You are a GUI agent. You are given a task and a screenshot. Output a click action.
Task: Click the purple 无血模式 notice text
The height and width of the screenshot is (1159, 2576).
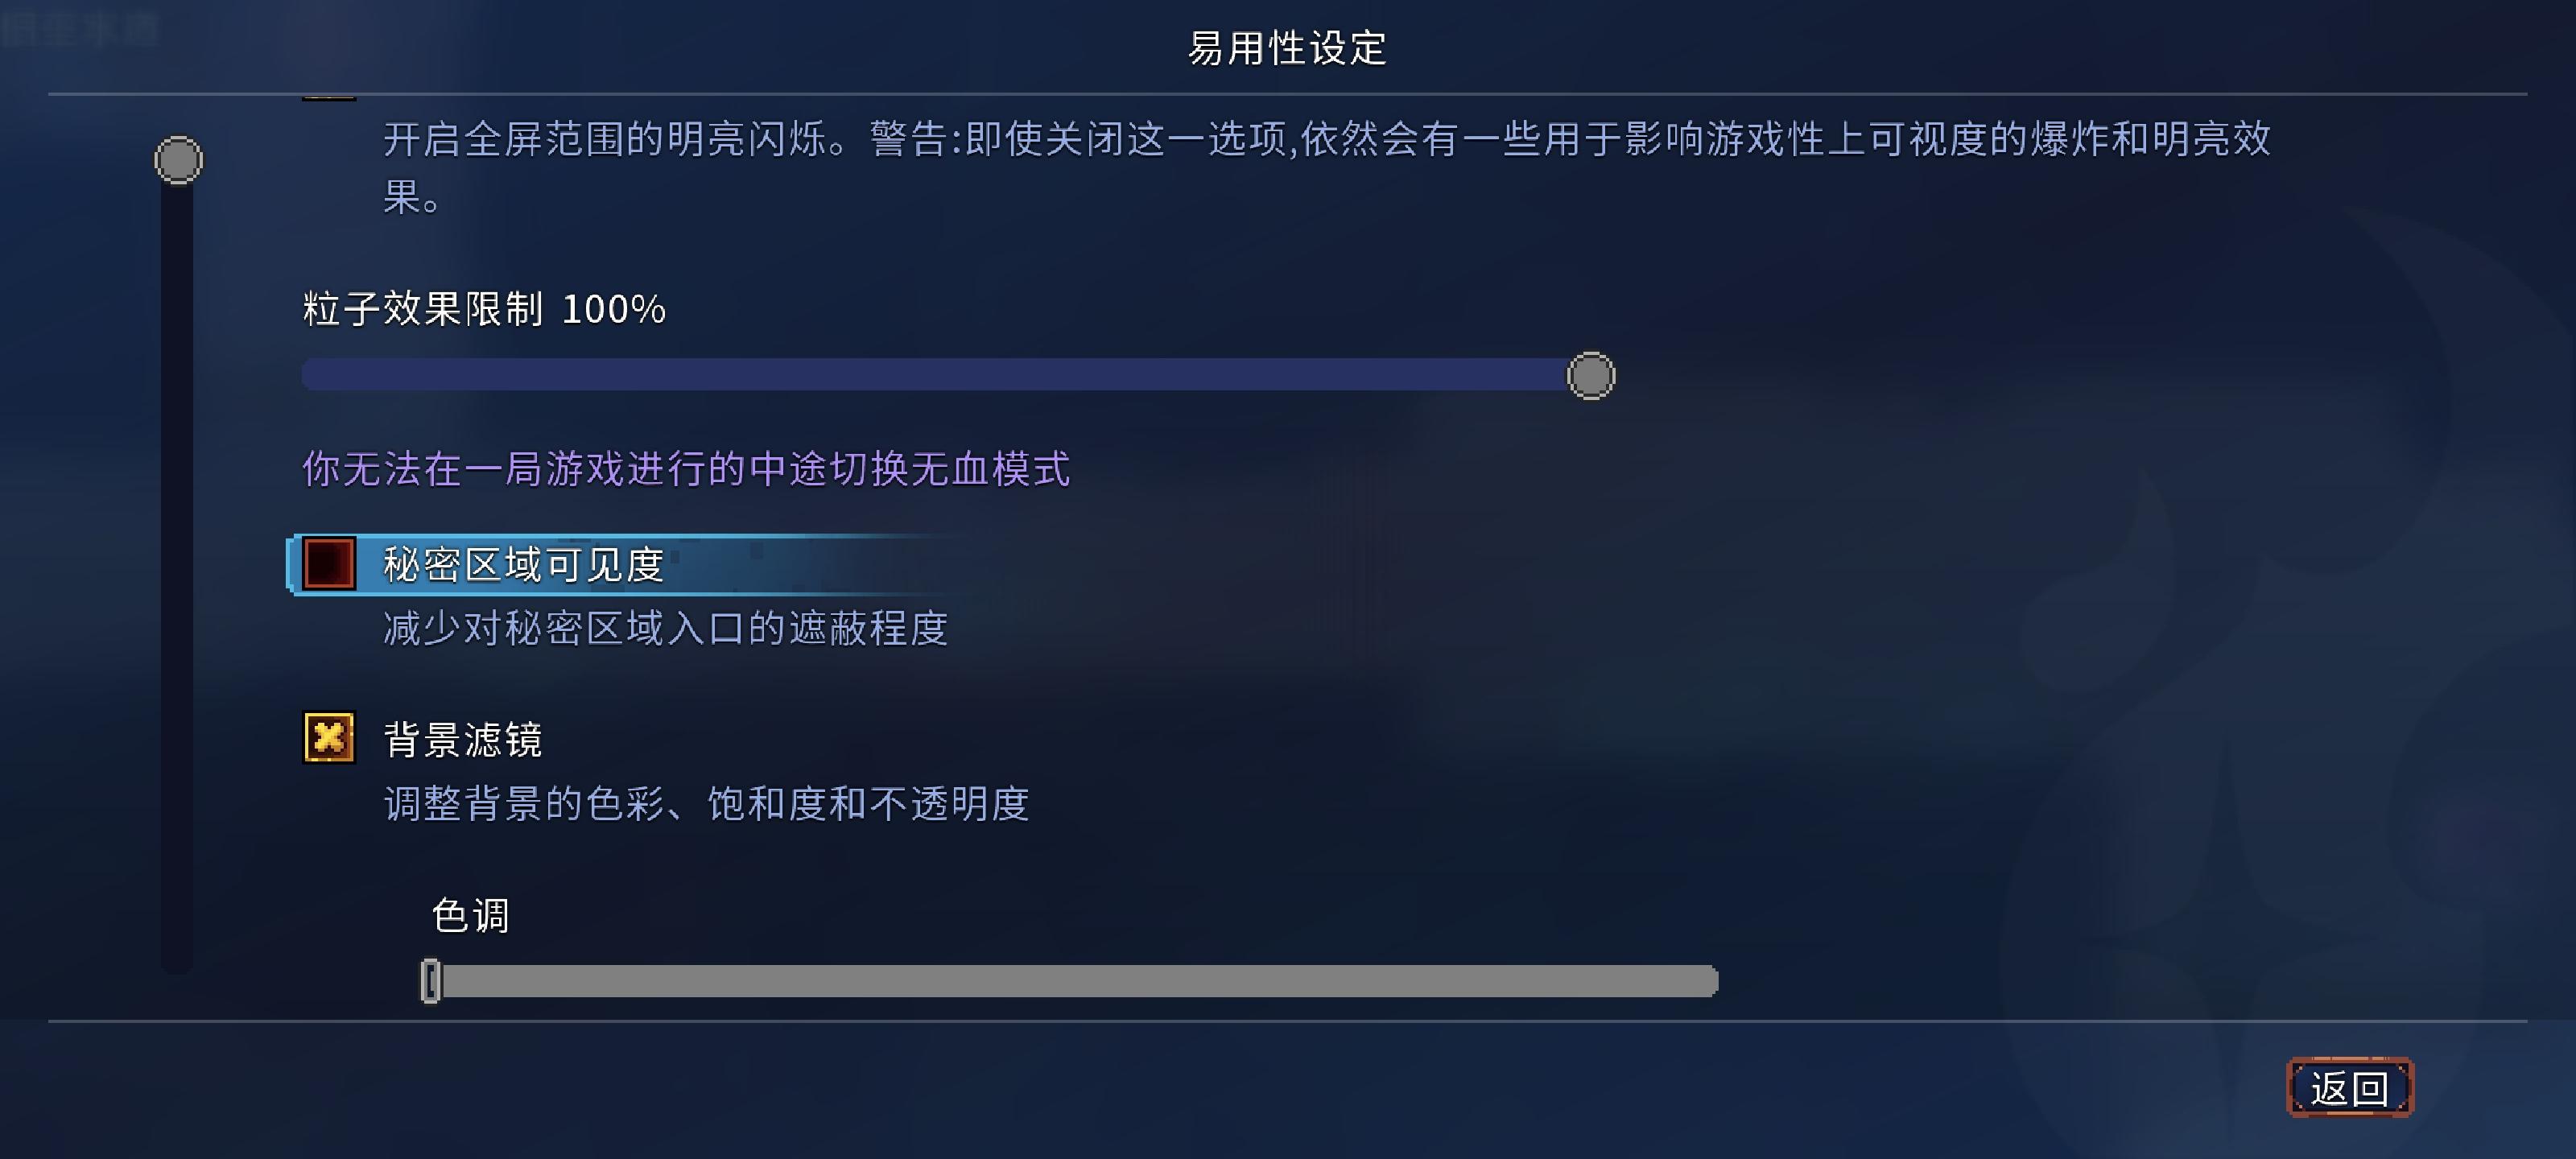pyautogui.click(x=686, y=469)
